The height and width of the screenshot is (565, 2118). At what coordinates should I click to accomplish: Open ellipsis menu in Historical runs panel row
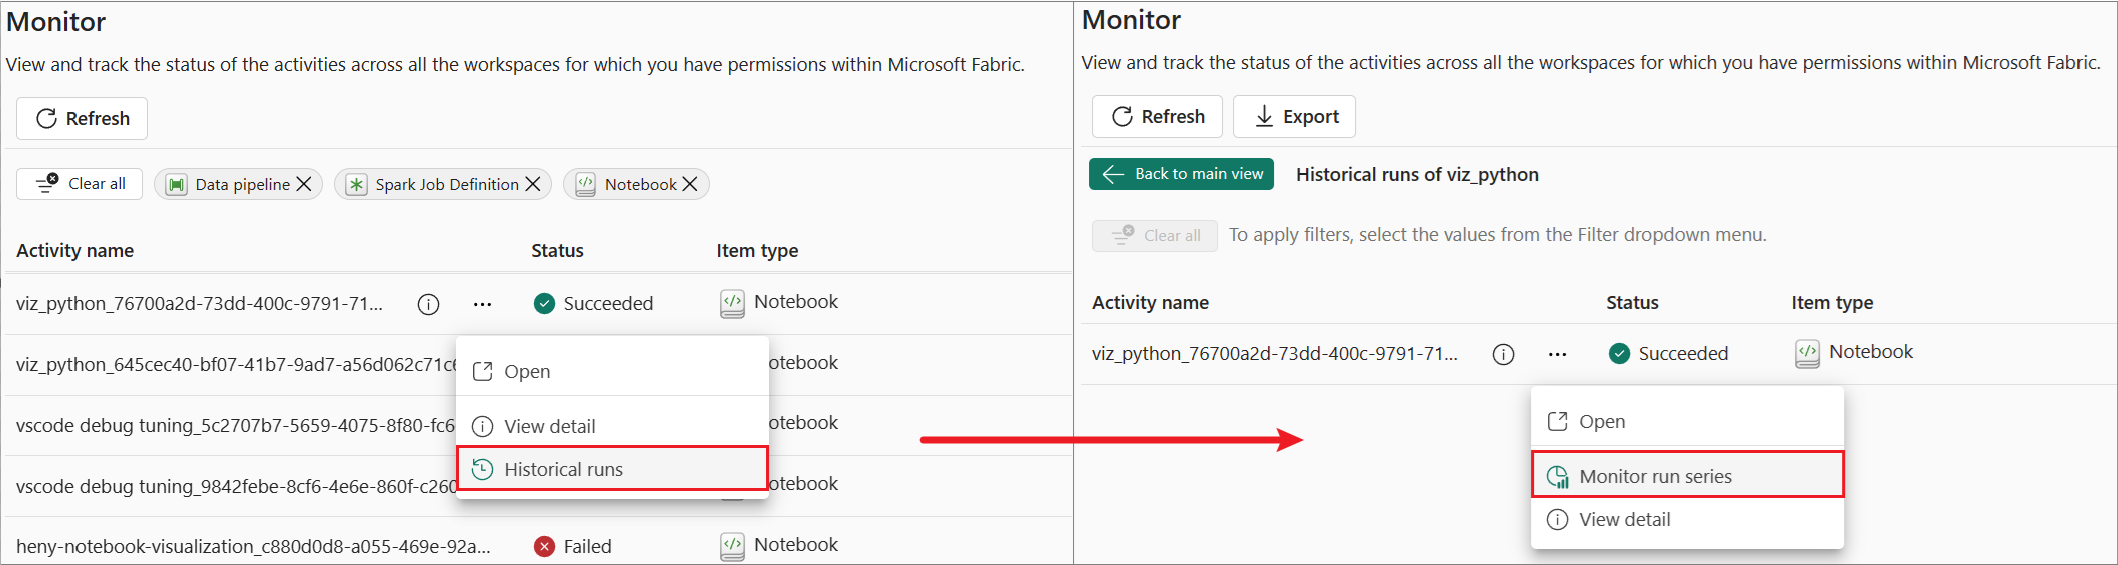1557,354
